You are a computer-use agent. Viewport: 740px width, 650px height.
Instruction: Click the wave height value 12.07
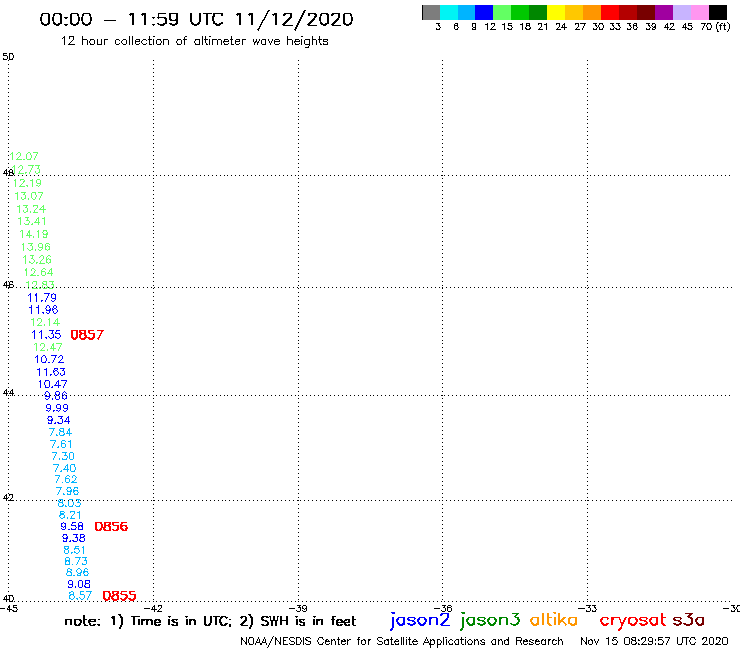pos(24,156)
